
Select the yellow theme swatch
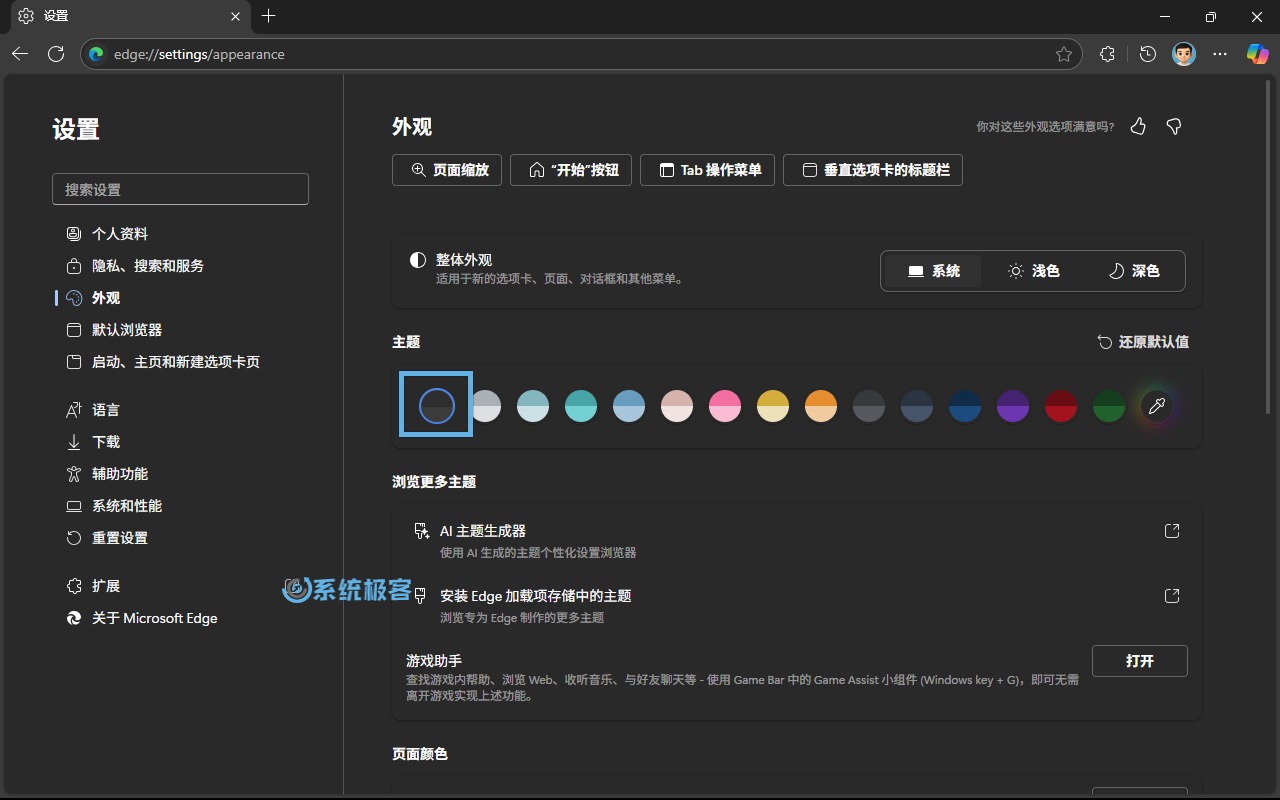pyautogui.click(x=773, y=406)
